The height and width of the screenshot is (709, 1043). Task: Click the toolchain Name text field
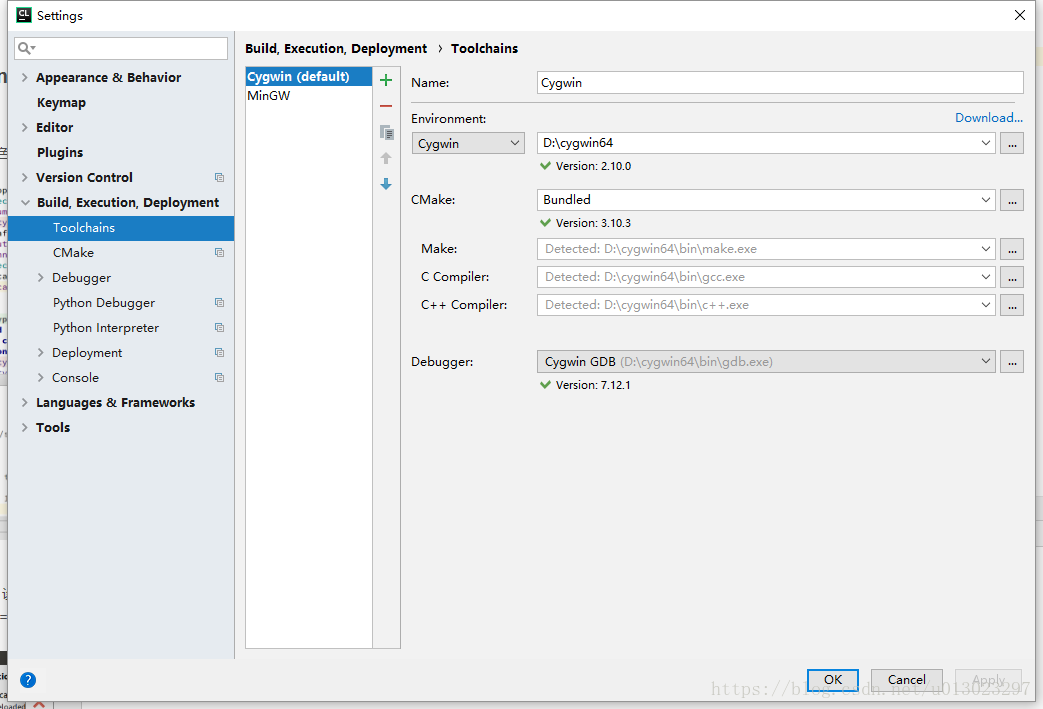pos(780,83)
